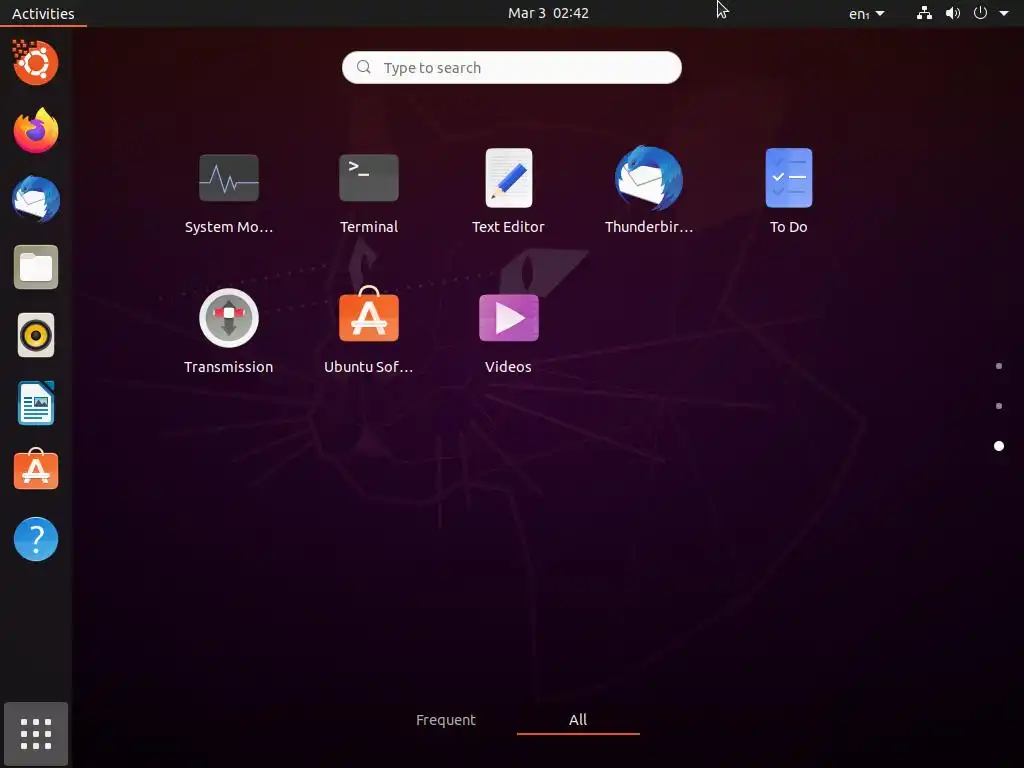The width and height of the screenshot is (1024, 768).
Task: Open the Mar 3 02:42 clock menu
Action: [x=549, y=13]
